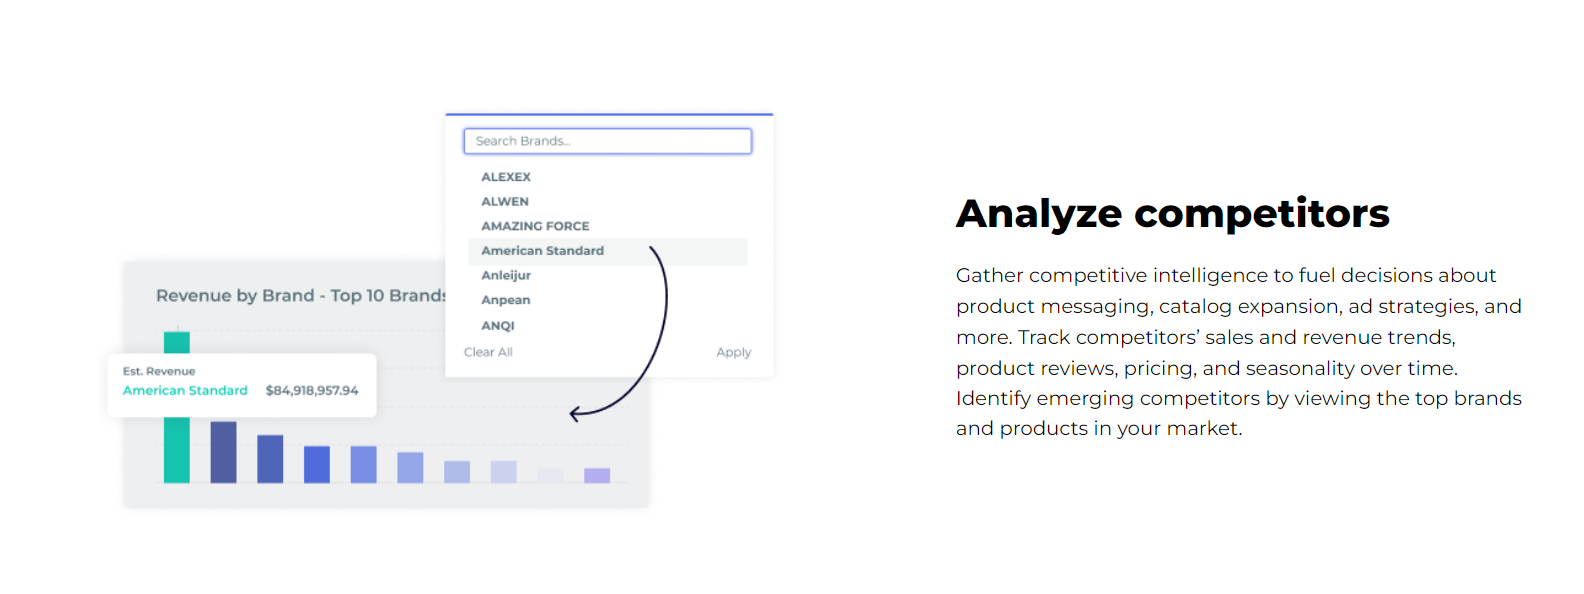Click the curved arrow head graphic
Screen dimensions: 1584x594
[576, 413]
